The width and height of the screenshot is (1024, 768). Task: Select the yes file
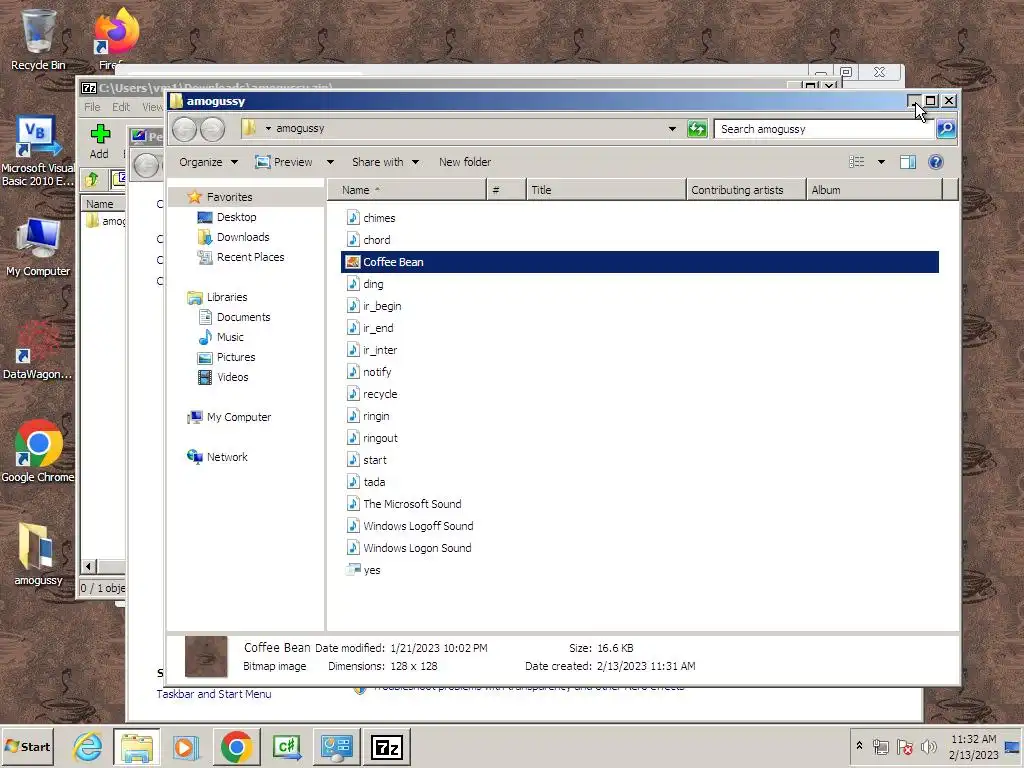click(x=363, y=569)
